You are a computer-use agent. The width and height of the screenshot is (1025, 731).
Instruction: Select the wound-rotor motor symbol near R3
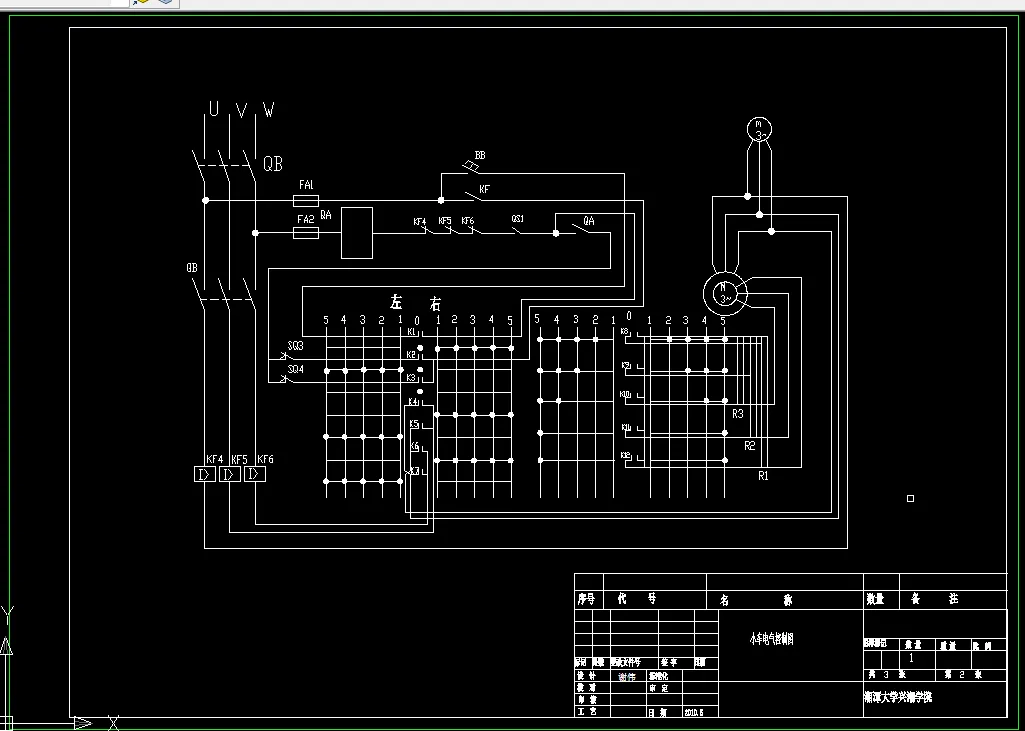point(725,294)
